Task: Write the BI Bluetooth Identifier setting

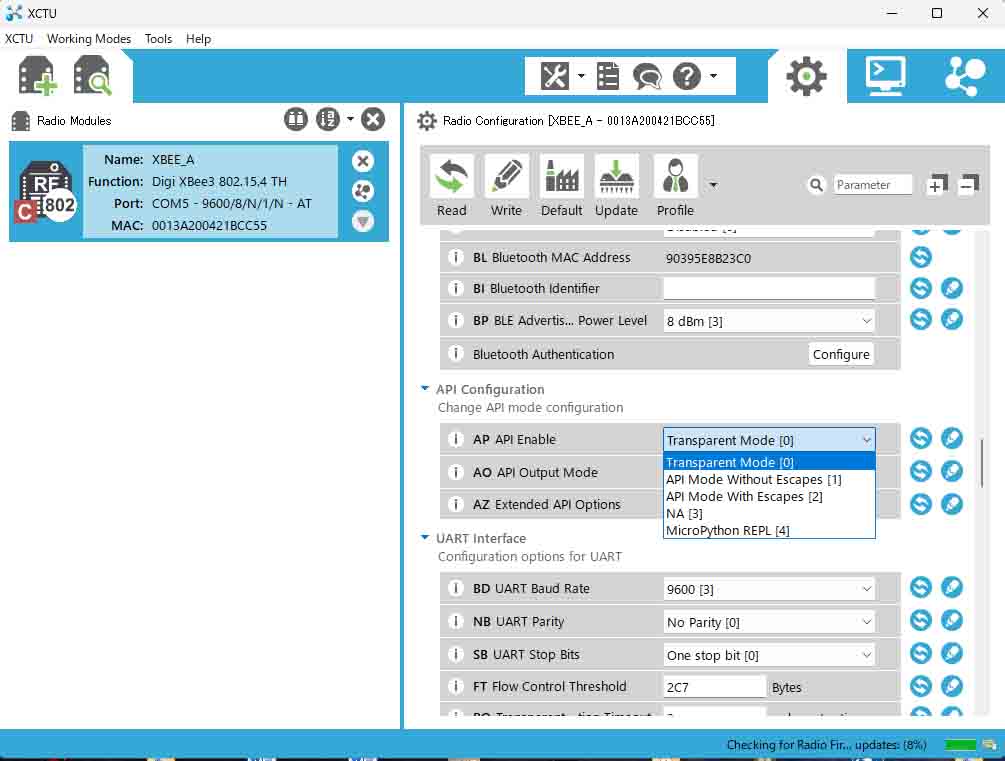Action: point(952,288)
